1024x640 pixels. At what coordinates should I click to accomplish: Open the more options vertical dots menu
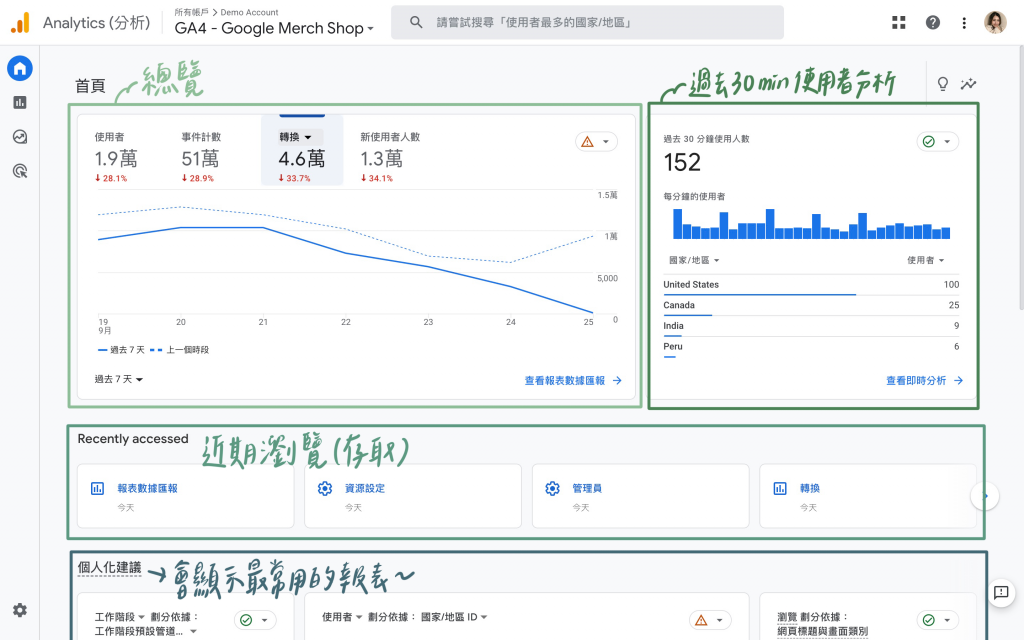point(964,23)
